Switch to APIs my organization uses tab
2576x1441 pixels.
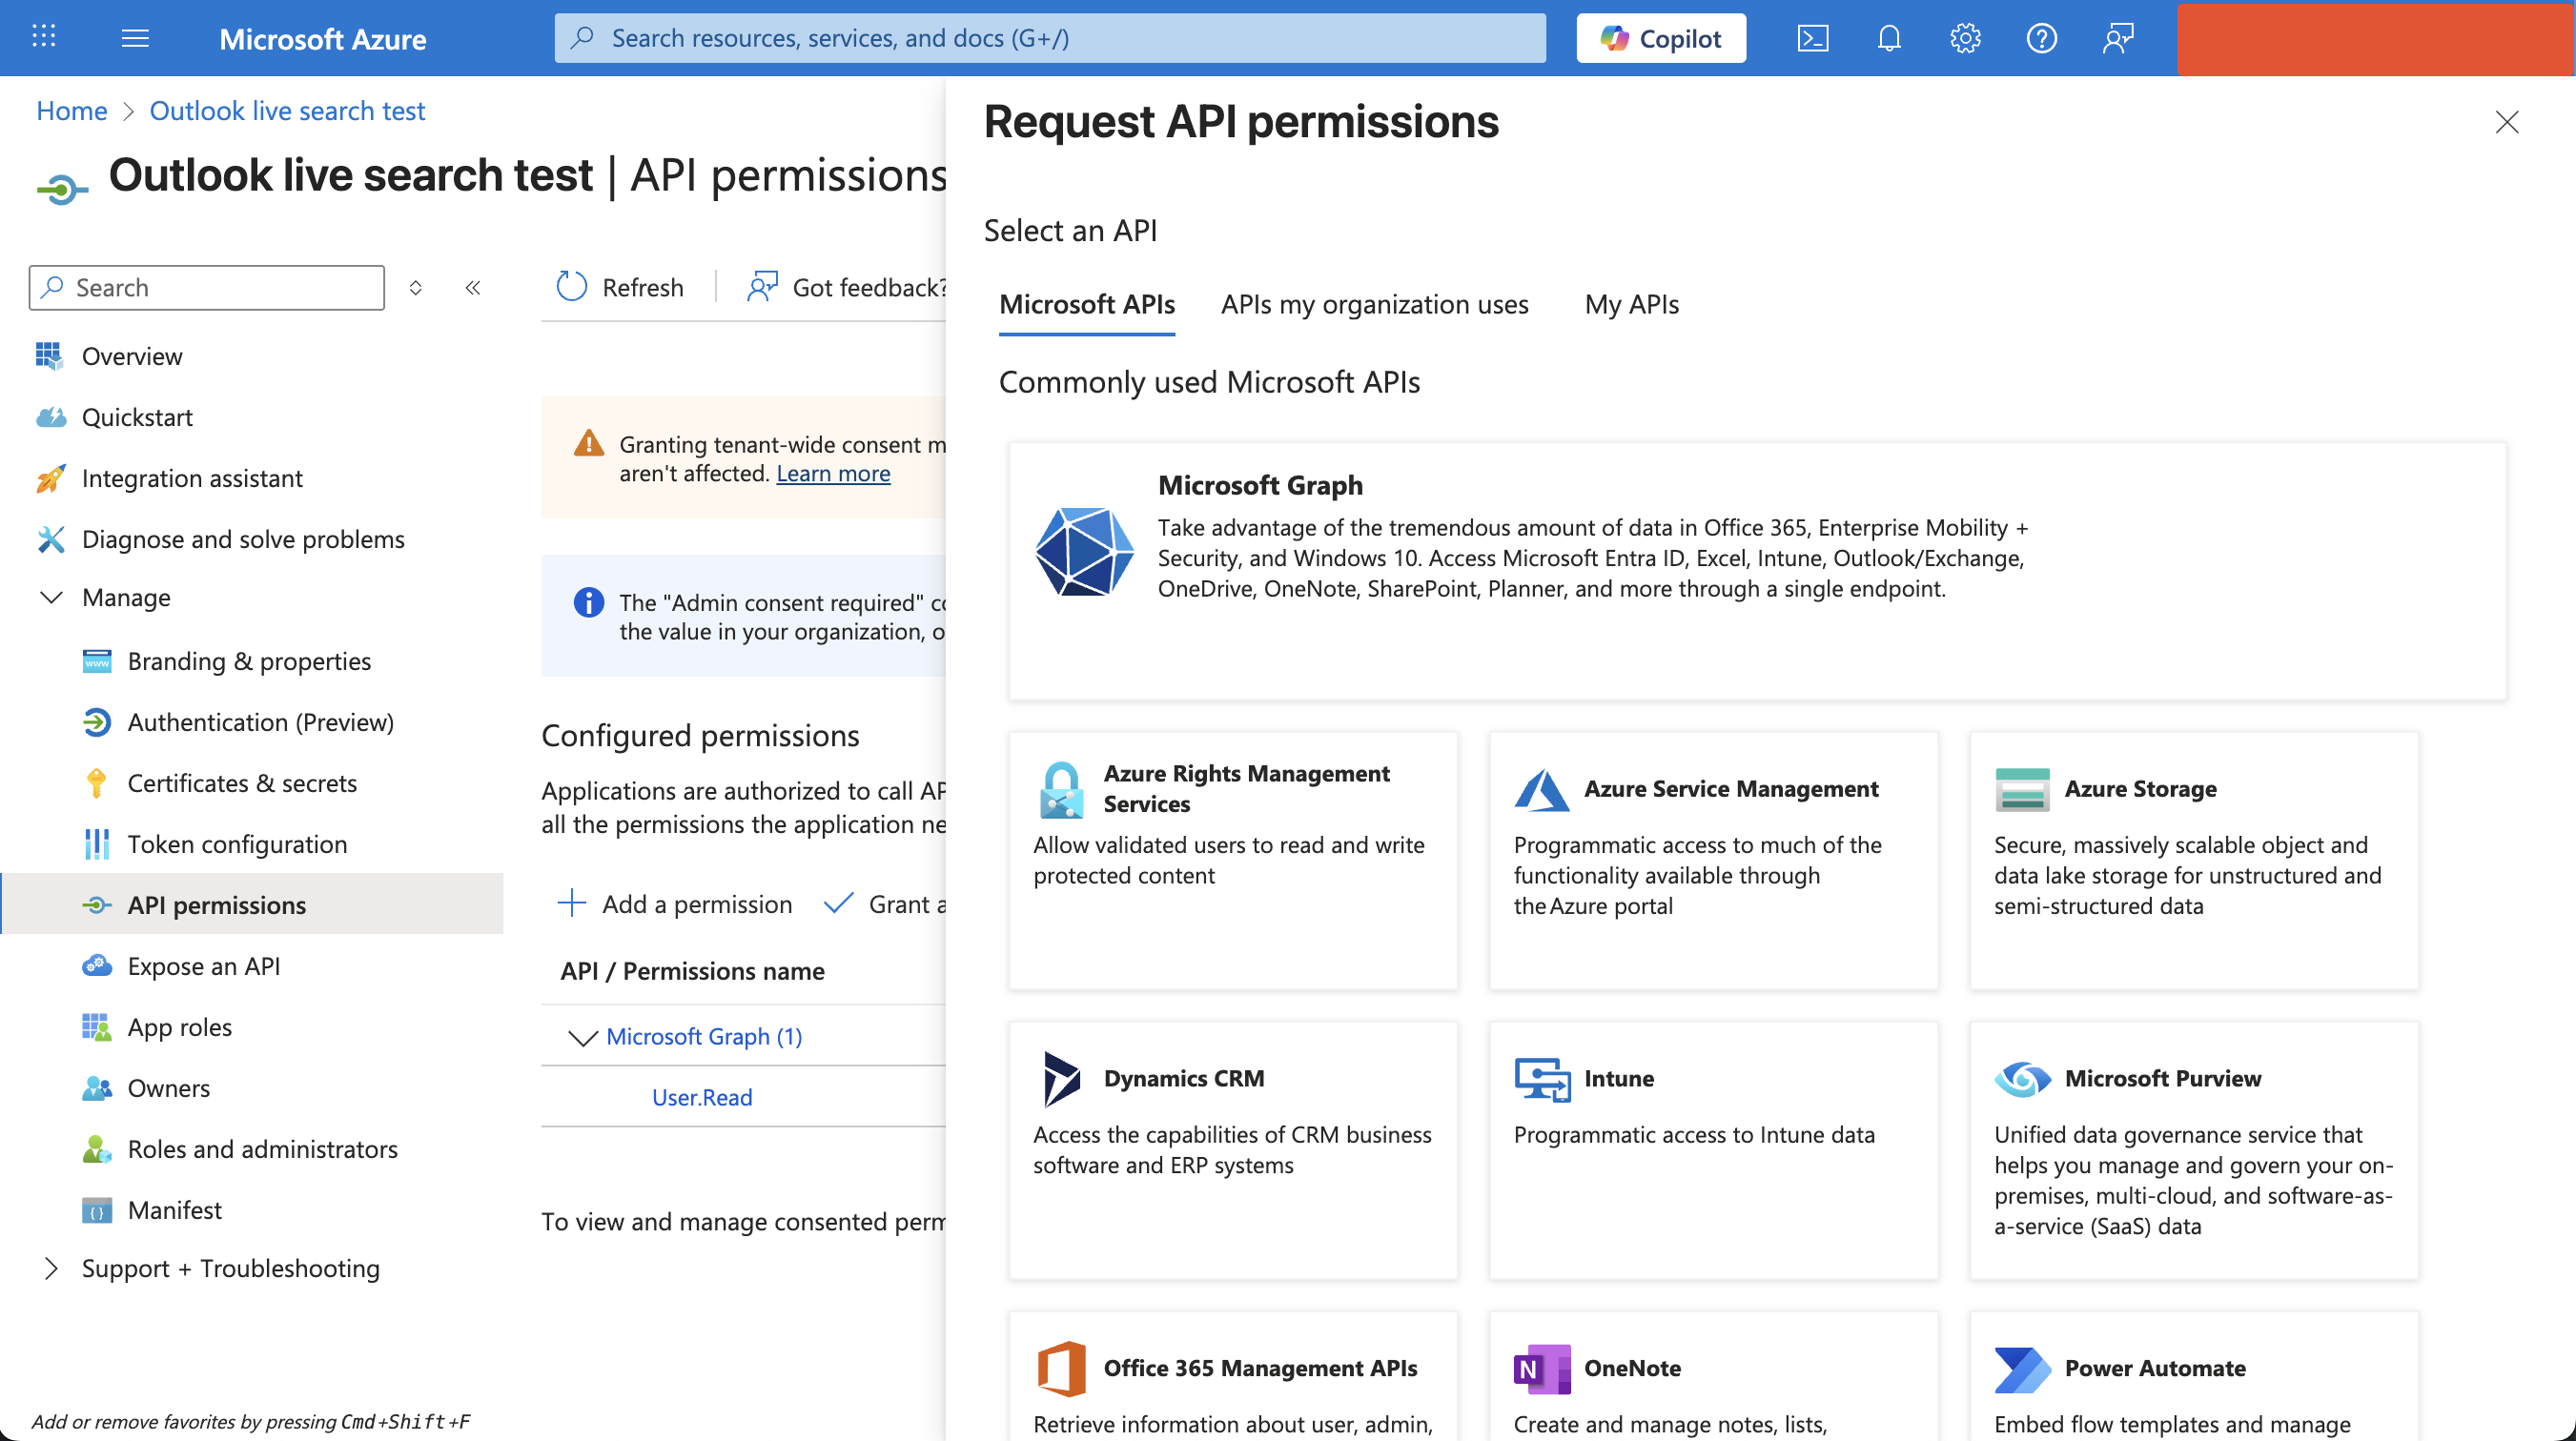click(x=1374, y=304)
